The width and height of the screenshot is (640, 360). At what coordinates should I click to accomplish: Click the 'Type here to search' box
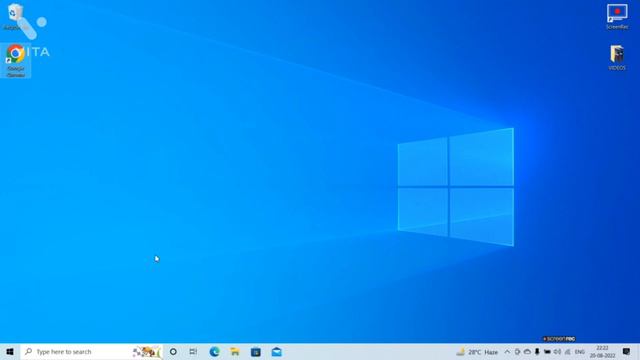click(91, 351)
